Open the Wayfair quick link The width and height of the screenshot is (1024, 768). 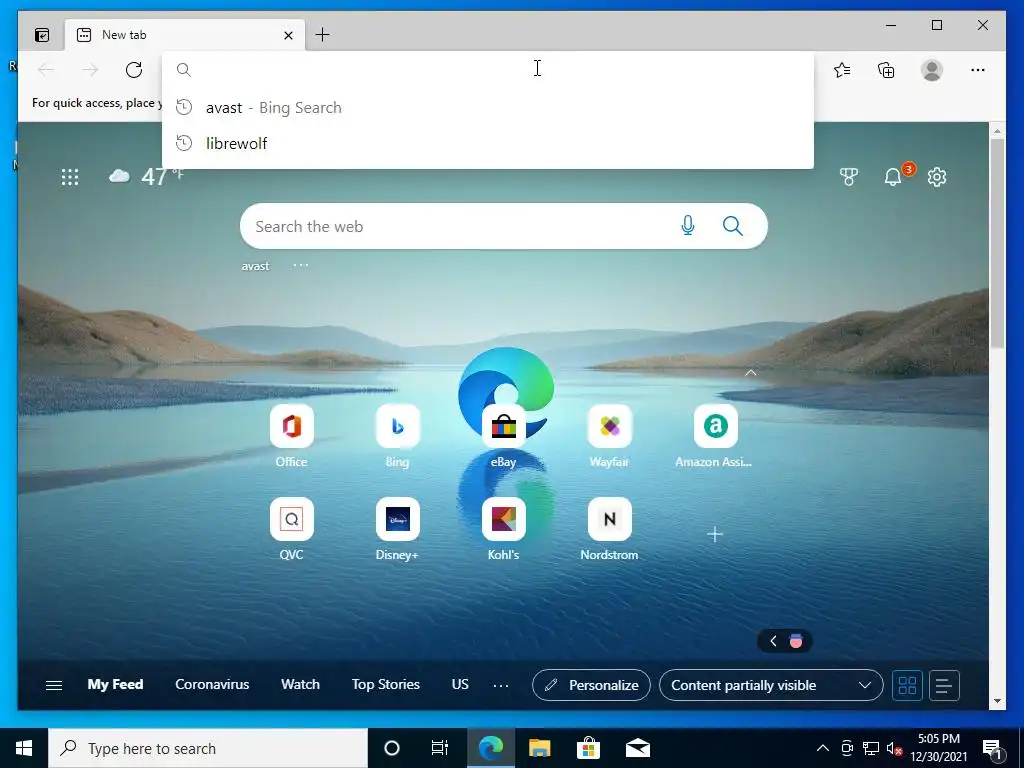[x=609, y=436]
